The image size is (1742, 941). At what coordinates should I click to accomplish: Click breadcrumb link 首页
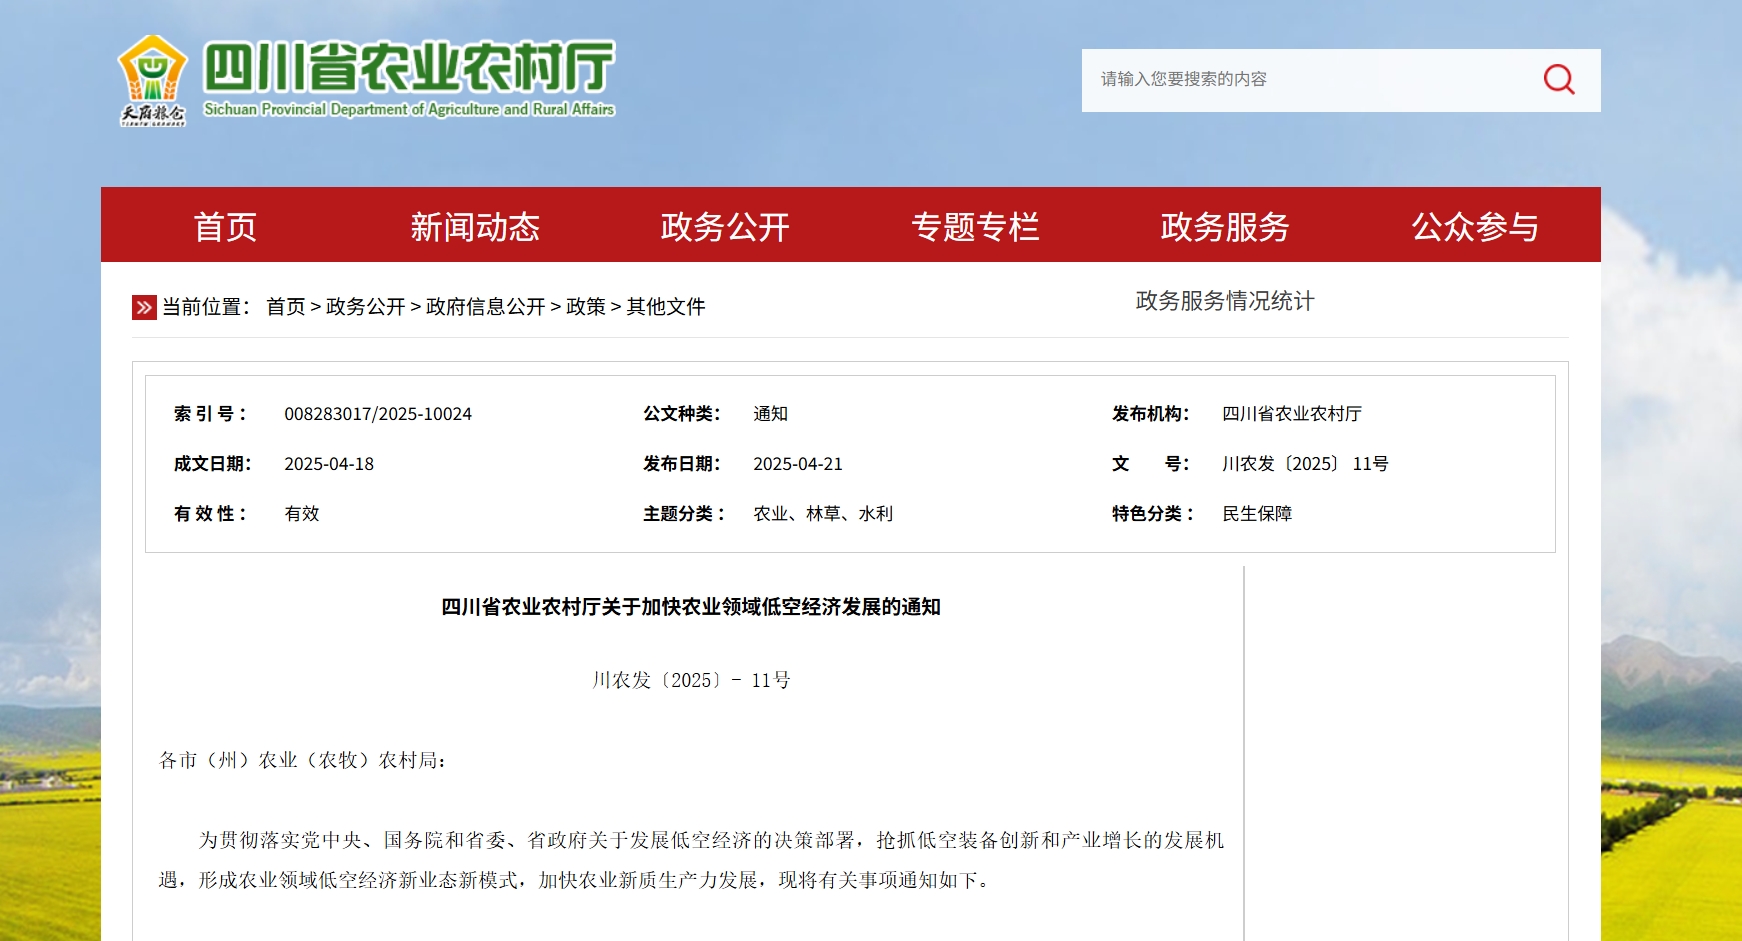coord(285,307)
